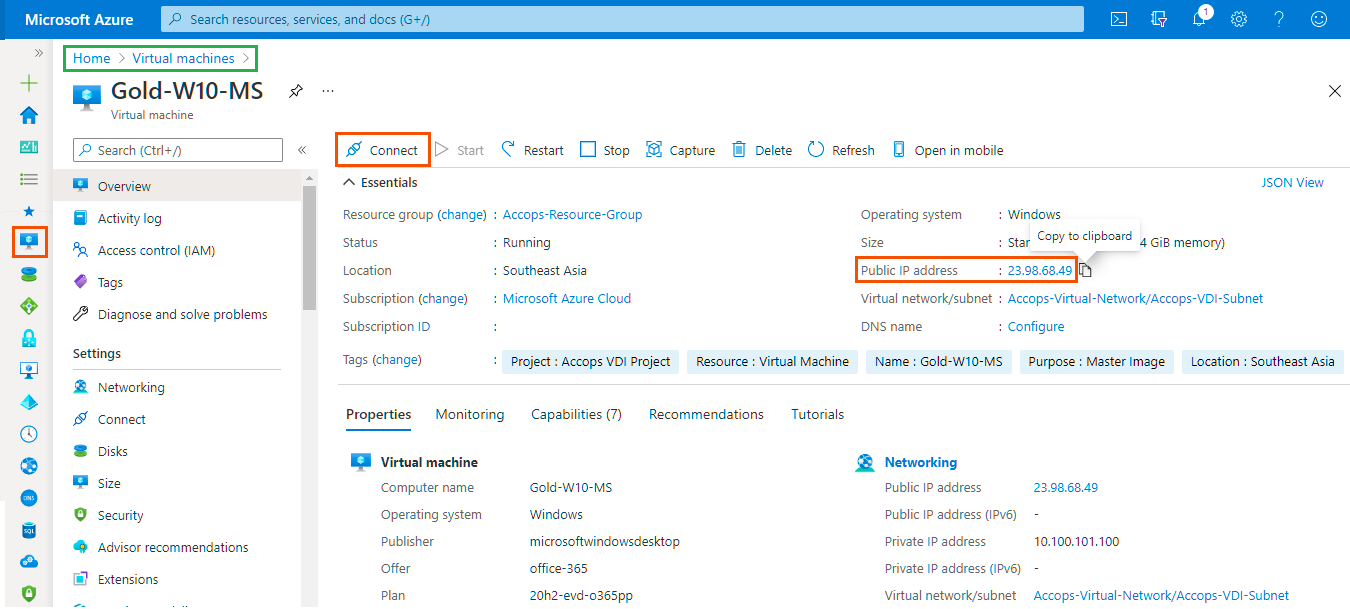
Task: Click change next to Resource group
Action: [x=461, y=214]
